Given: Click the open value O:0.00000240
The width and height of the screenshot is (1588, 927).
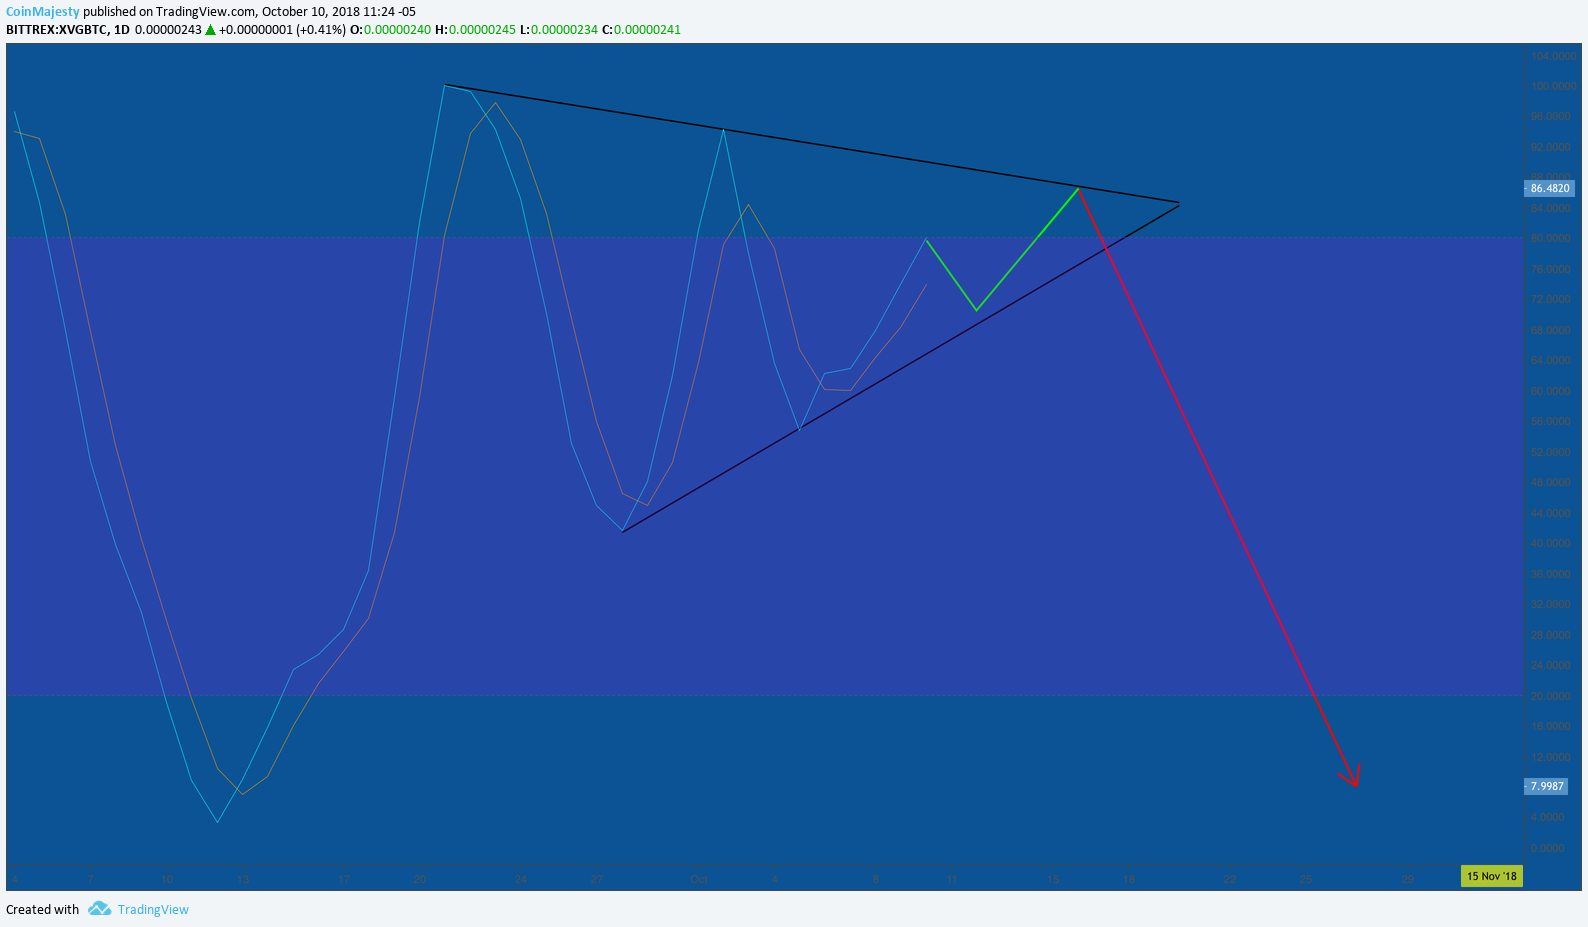Looking at the screenshot, I should [390, 30].
